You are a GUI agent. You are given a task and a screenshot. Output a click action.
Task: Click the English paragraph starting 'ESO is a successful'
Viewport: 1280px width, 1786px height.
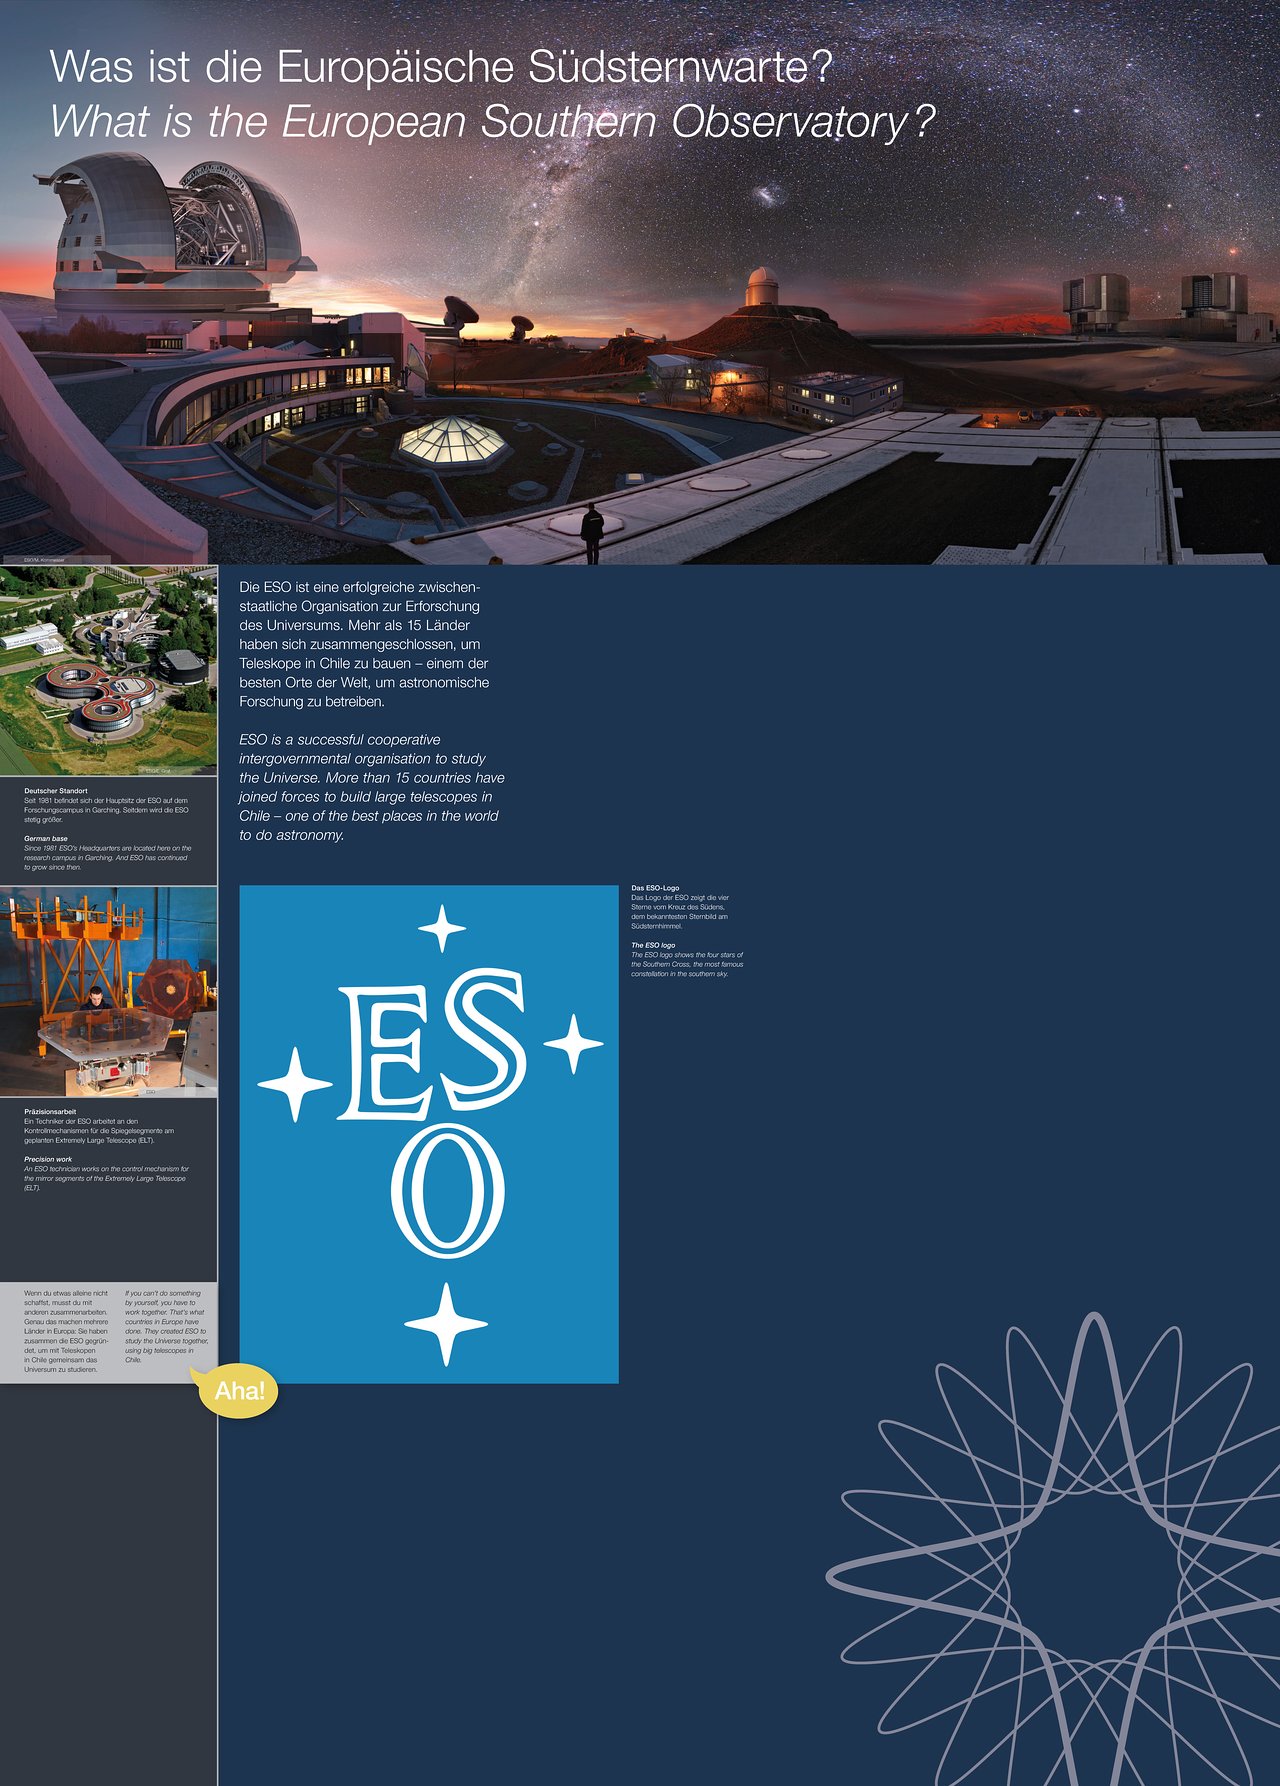371,787
